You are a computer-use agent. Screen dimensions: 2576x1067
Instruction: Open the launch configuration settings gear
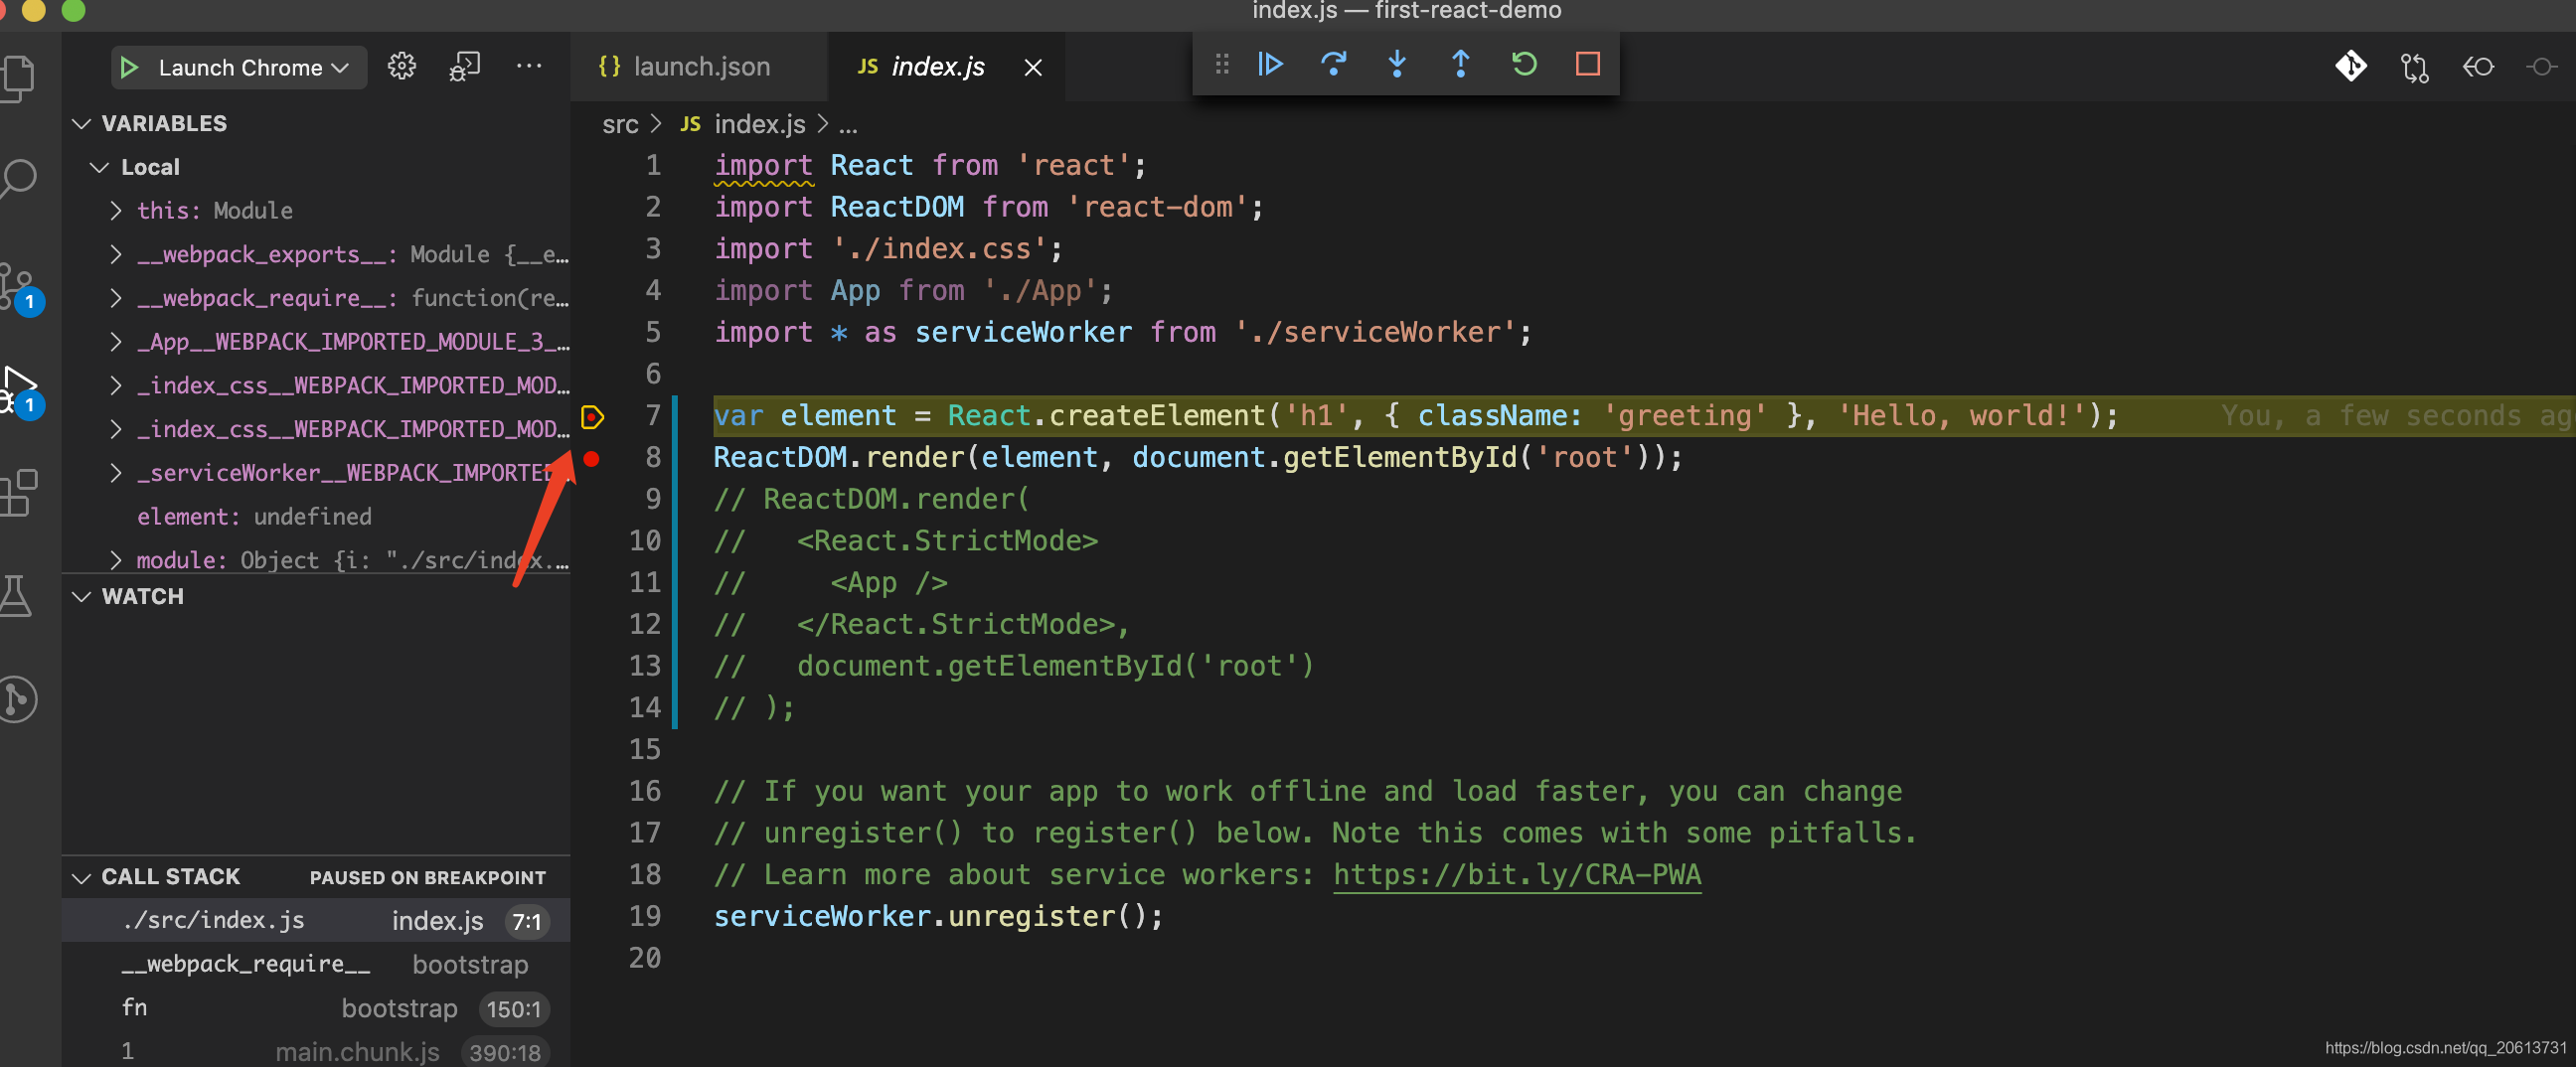(401, 65)
